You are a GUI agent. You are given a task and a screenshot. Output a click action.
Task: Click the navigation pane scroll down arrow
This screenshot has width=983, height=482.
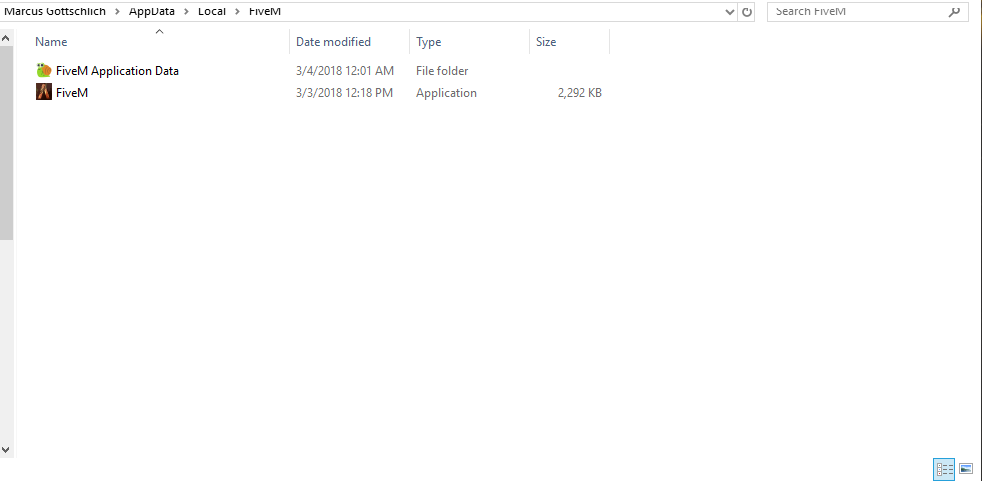click(x=6, y=449)
